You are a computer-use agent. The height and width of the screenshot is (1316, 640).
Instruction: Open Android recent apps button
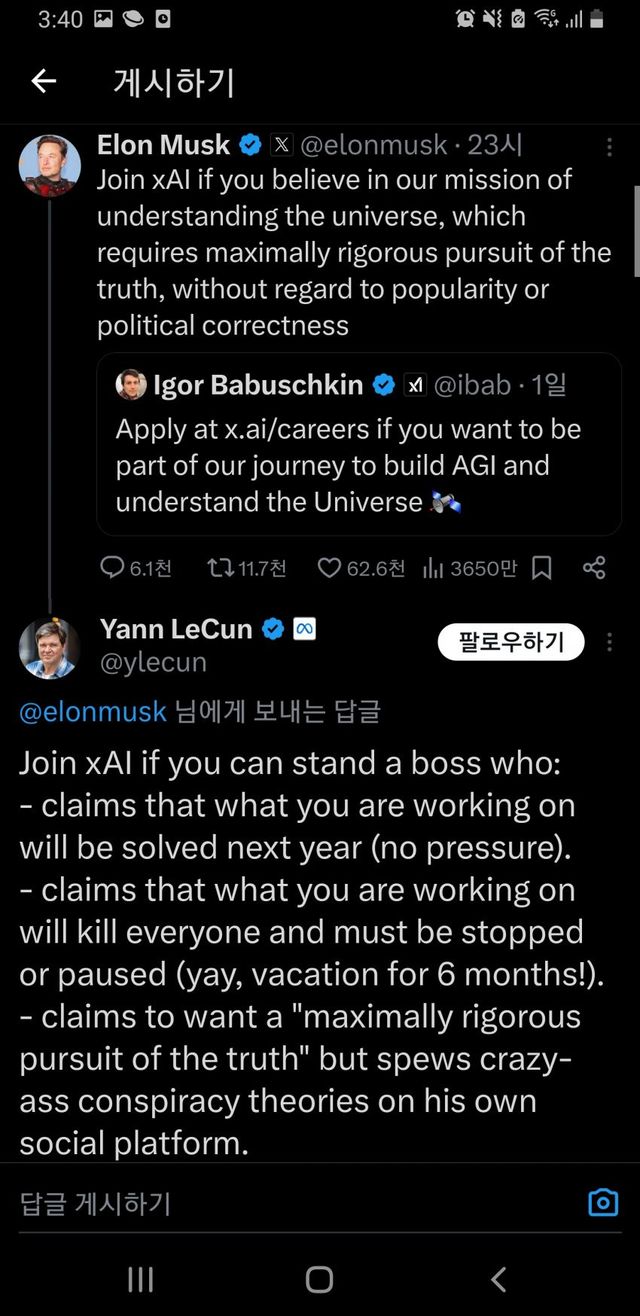tap(141, 1279)
